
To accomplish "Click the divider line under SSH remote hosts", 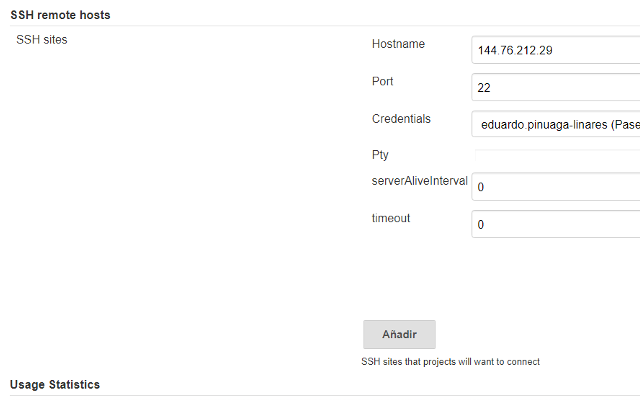I will coord(325,25).
